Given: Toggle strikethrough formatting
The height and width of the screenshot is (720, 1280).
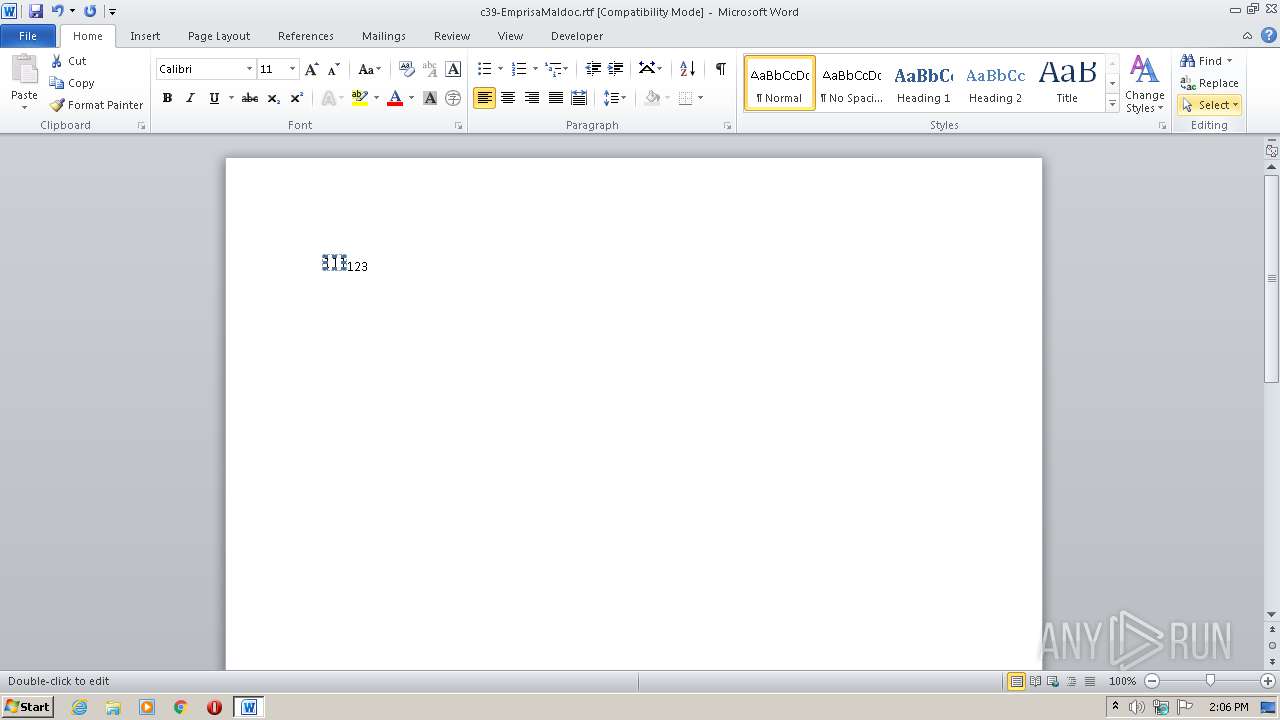Looking at the screenshot, I should (250, 98).
